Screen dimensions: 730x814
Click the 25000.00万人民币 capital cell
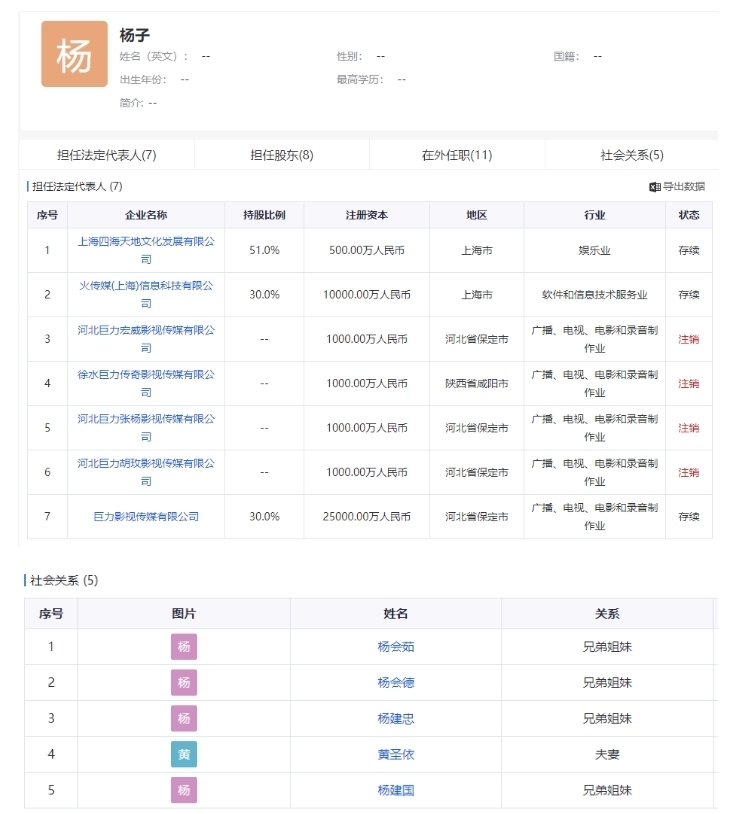tap(367, 517)
